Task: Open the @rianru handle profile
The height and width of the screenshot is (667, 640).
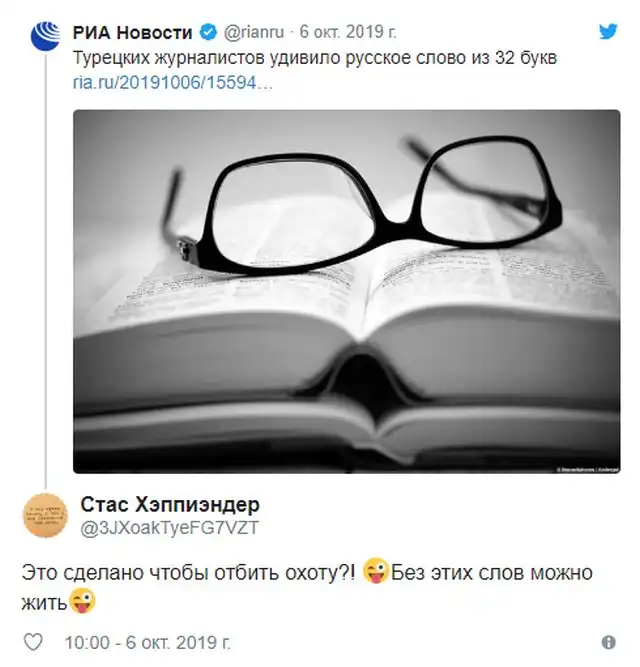Action: [254, 32]
